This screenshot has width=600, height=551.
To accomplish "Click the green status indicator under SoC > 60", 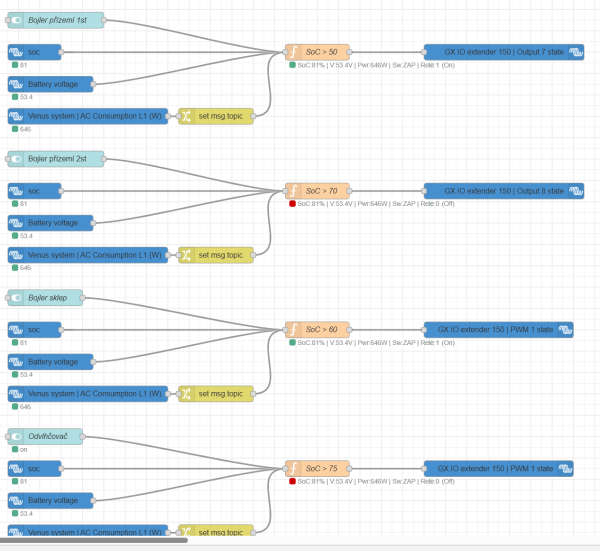I will click(x=292, y=343).
